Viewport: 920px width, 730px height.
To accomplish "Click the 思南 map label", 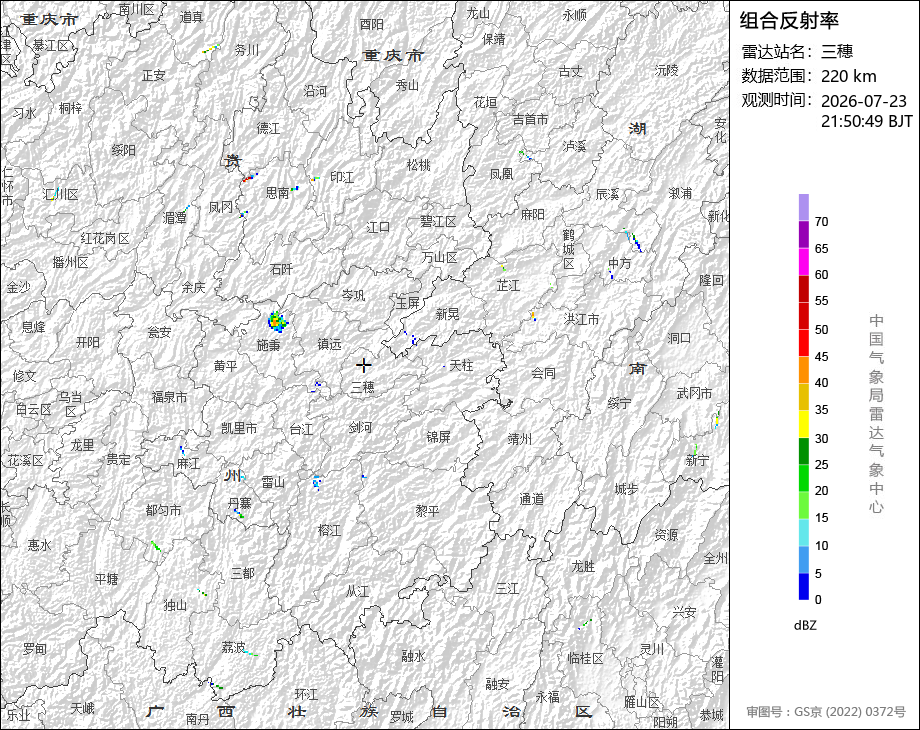I will (278, 192).
